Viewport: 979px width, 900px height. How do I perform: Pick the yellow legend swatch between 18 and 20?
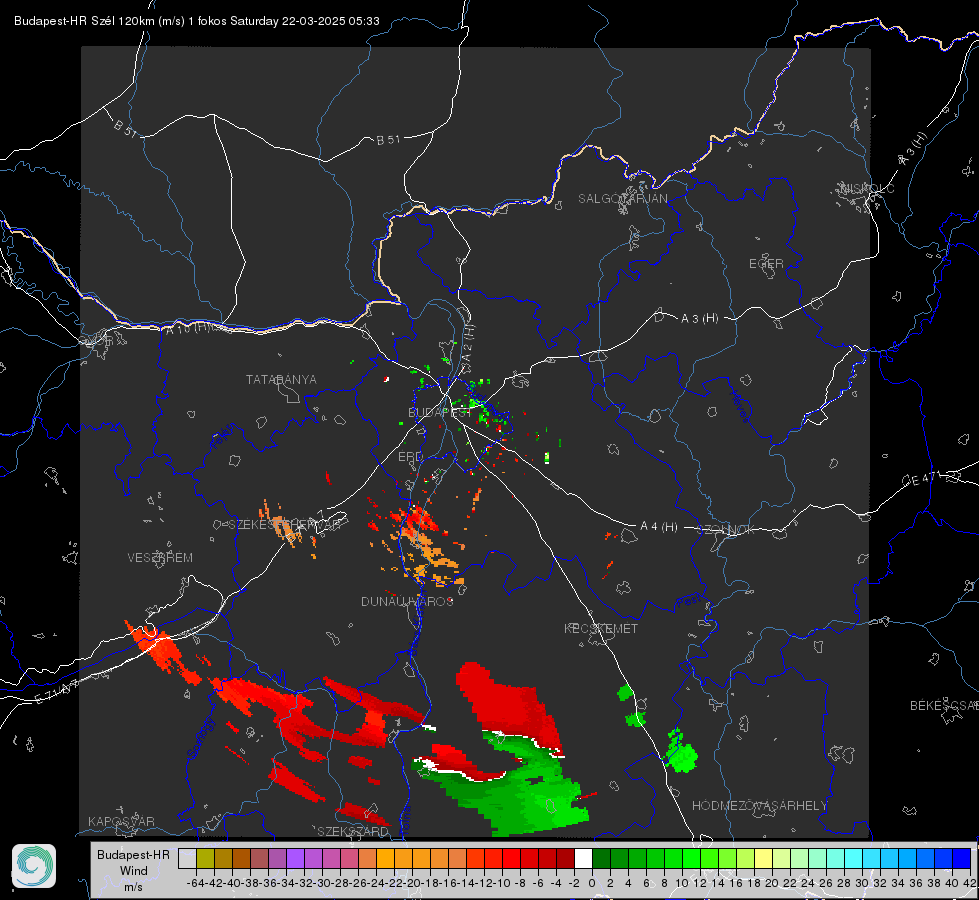764,859
